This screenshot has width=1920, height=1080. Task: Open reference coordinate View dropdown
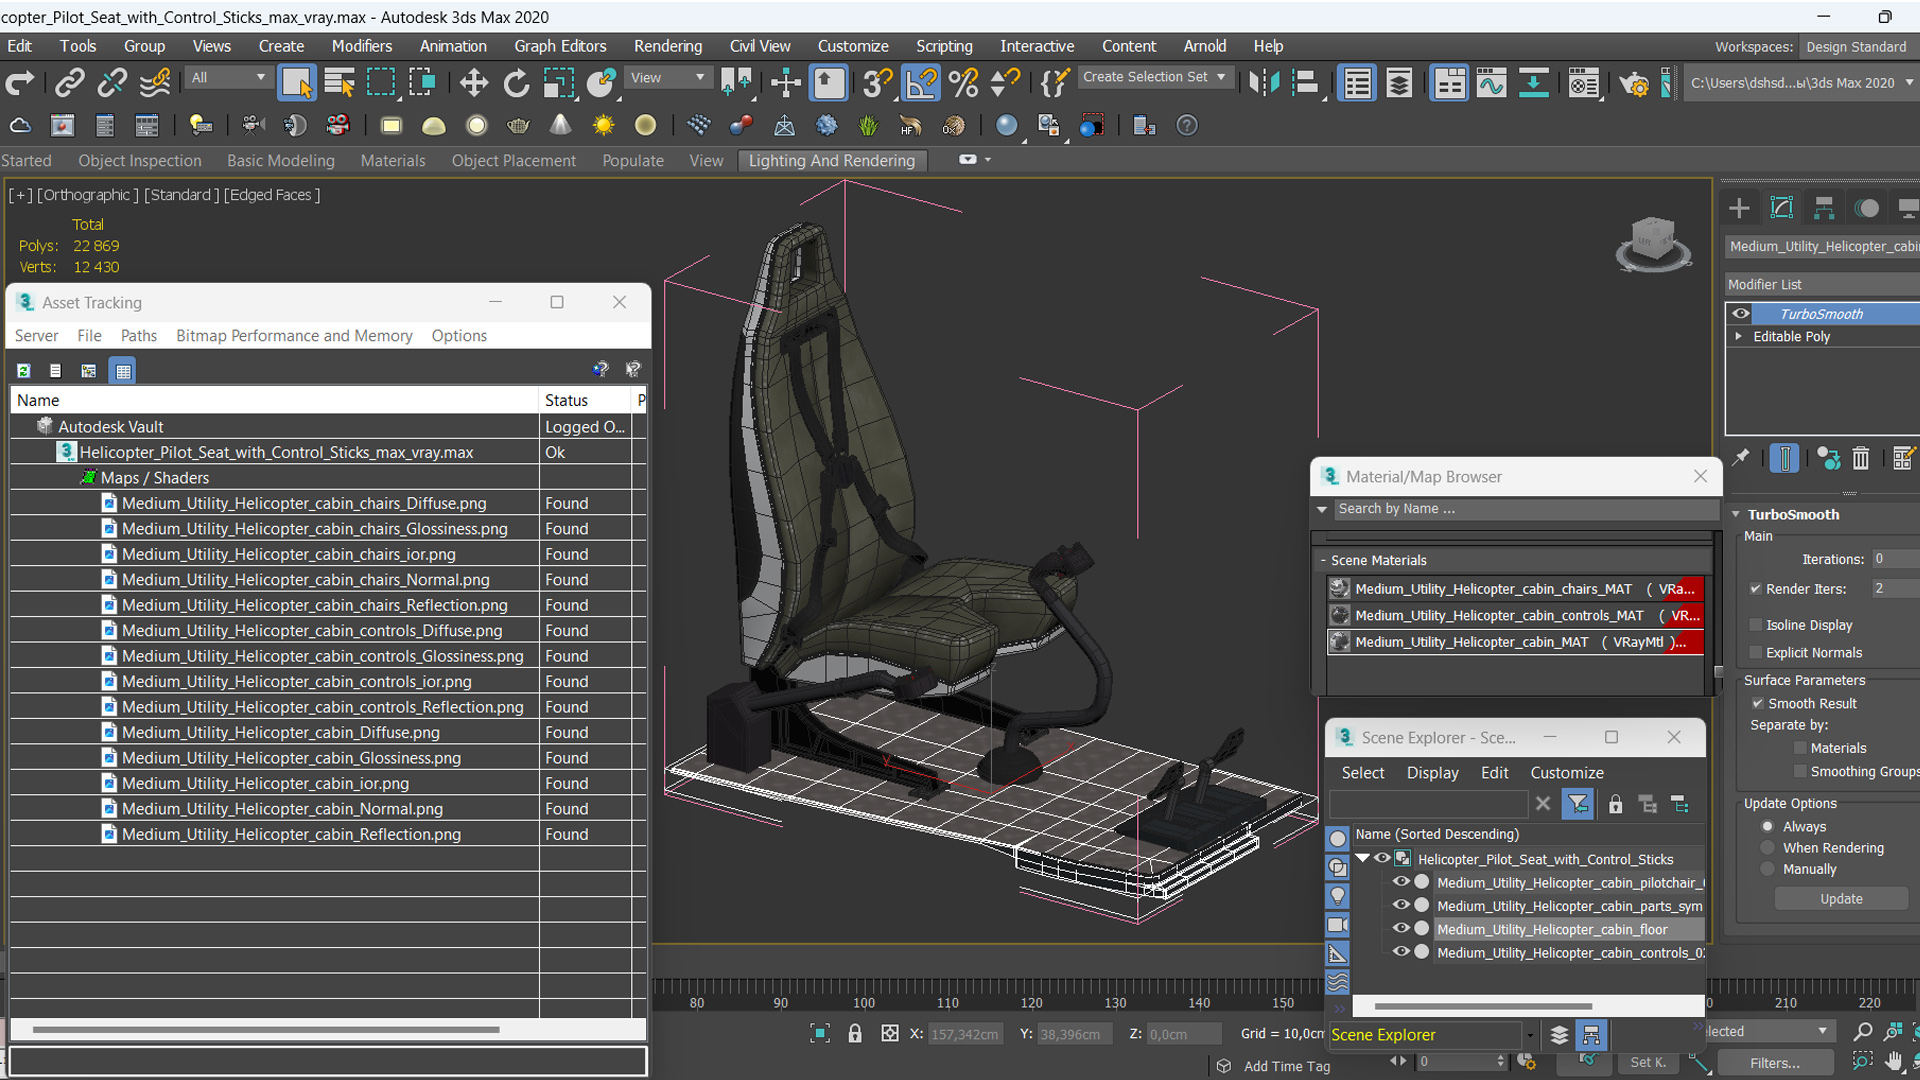click(667, 77)
